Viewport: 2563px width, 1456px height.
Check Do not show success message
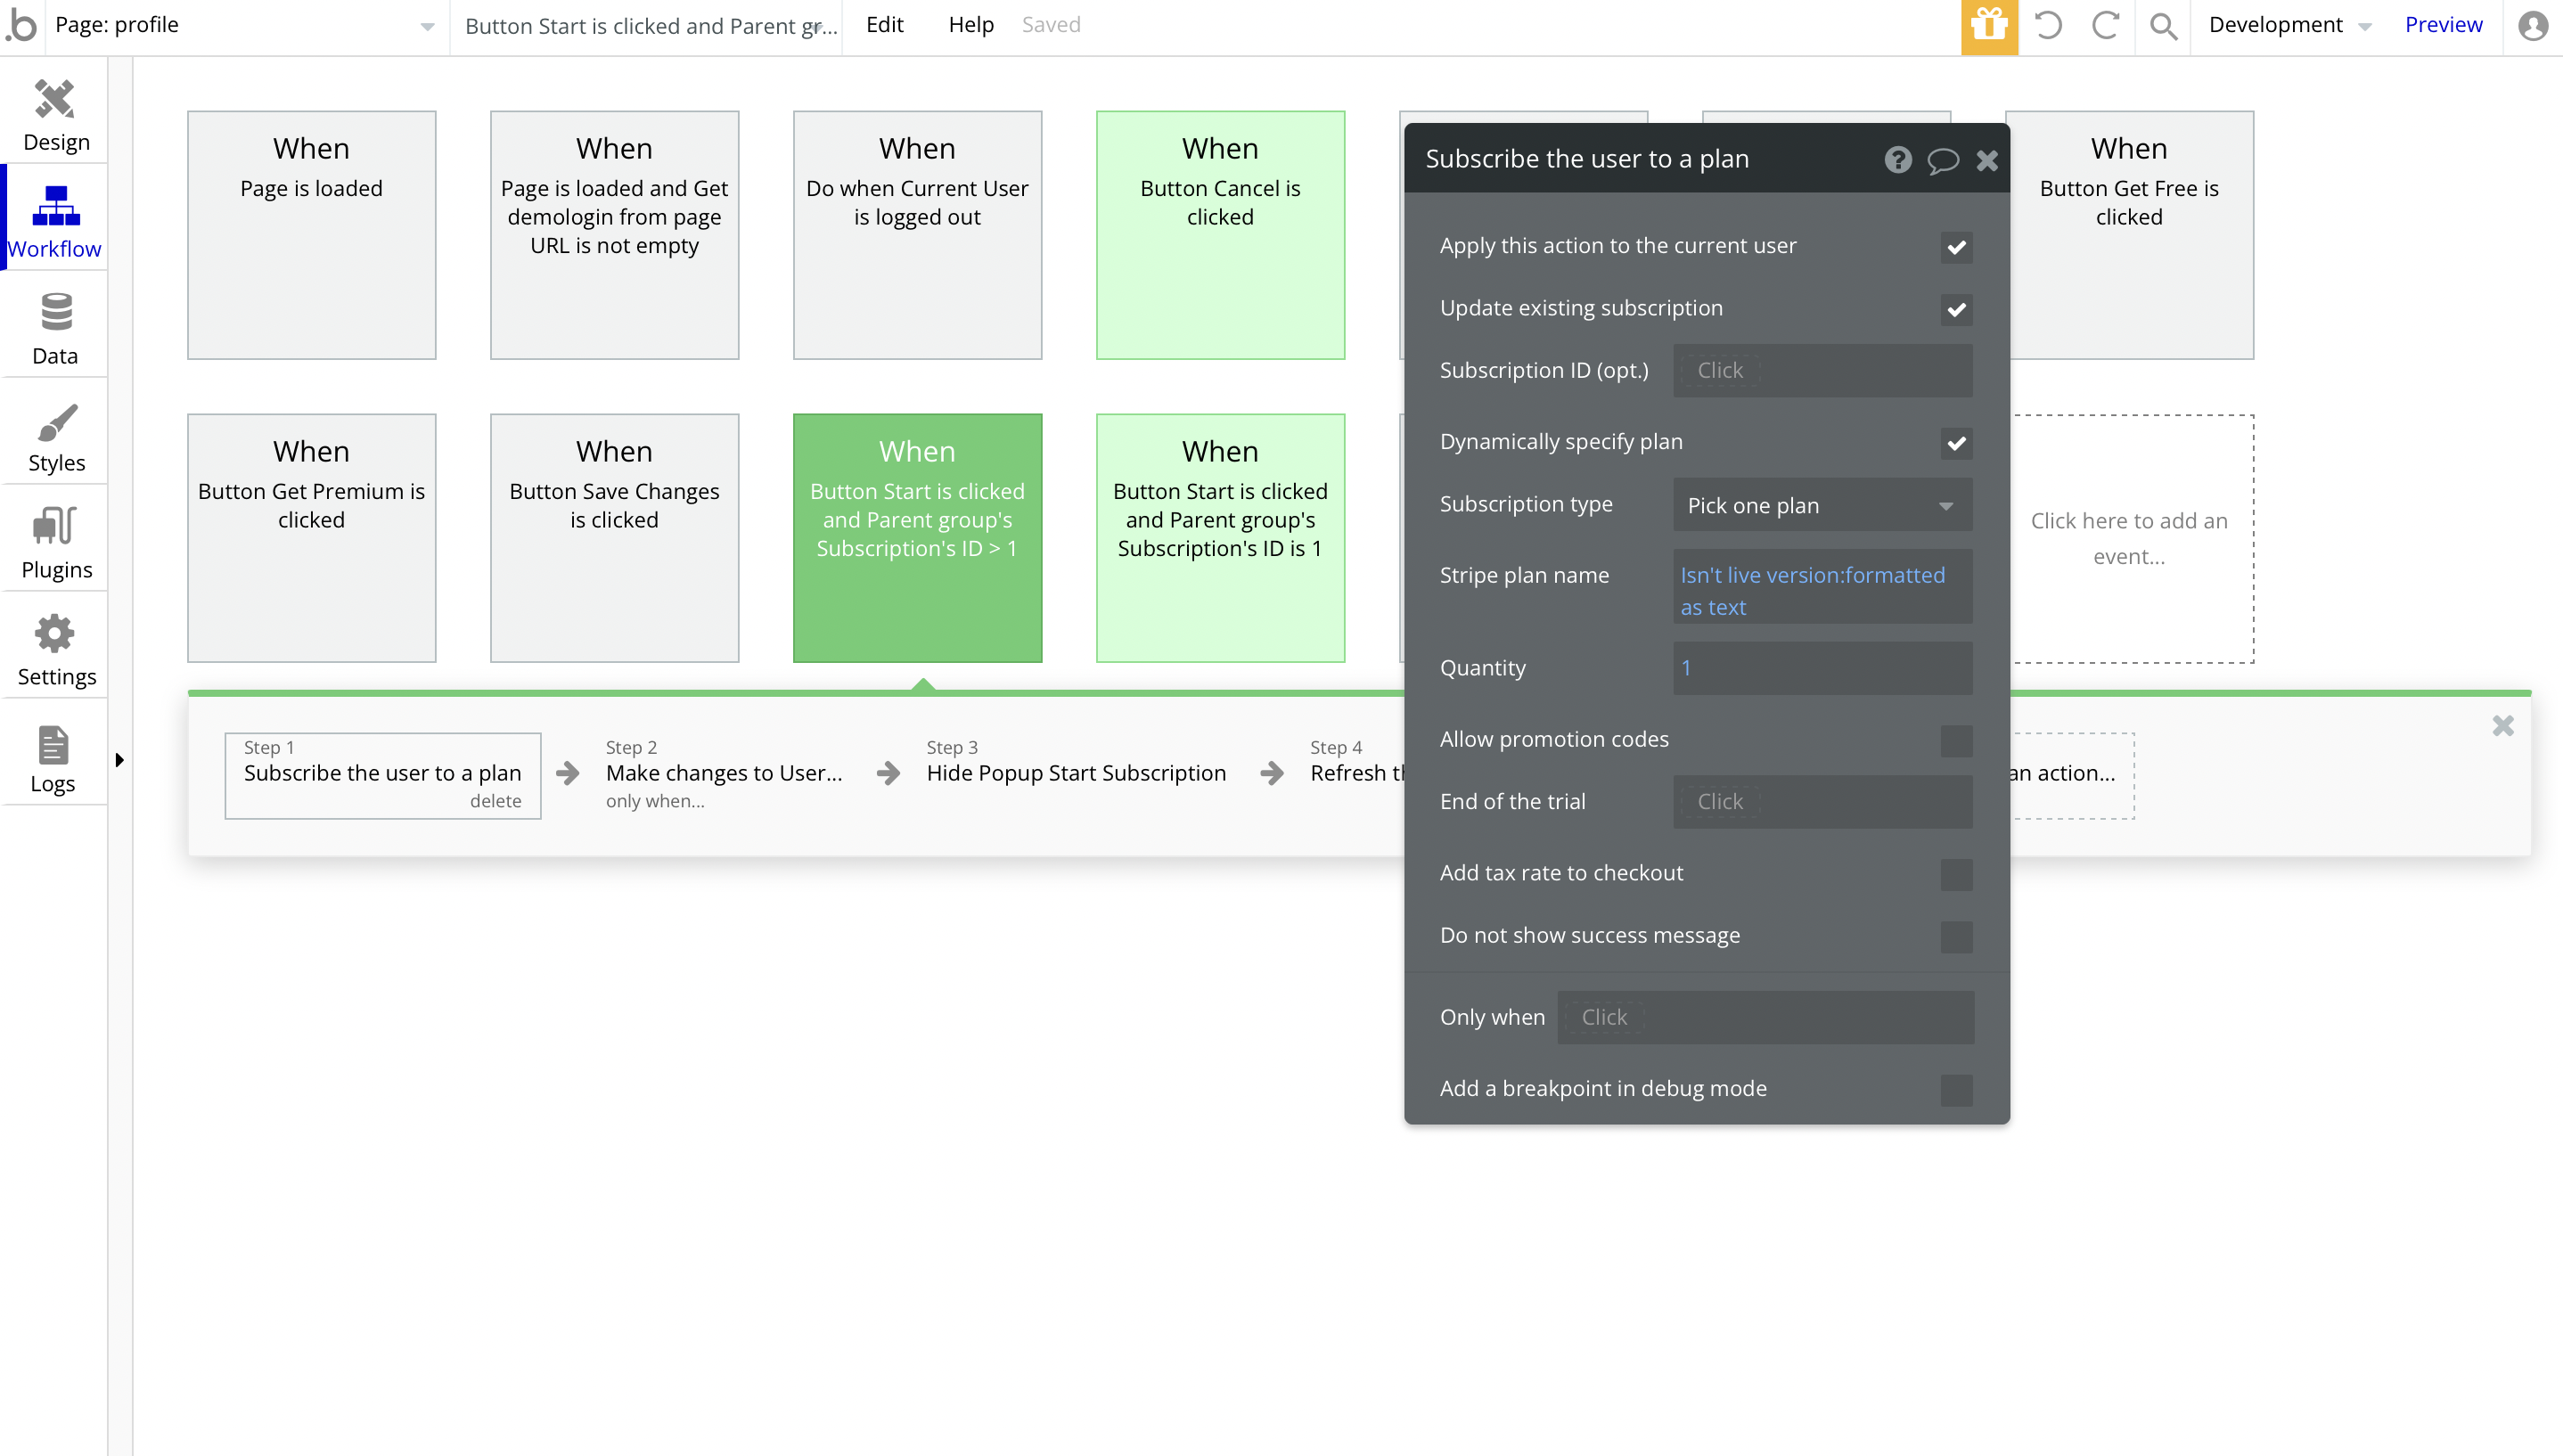[1955, 937]
